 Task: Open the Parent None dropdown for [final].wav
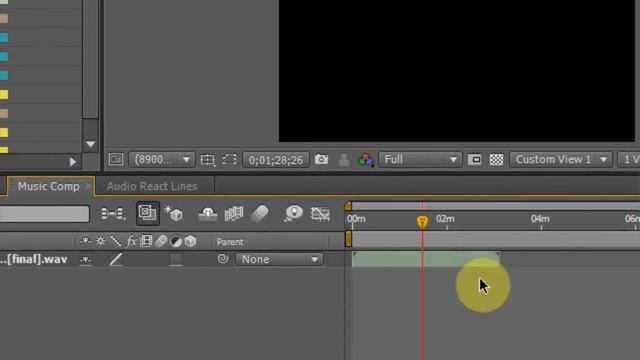click(280, 260)
